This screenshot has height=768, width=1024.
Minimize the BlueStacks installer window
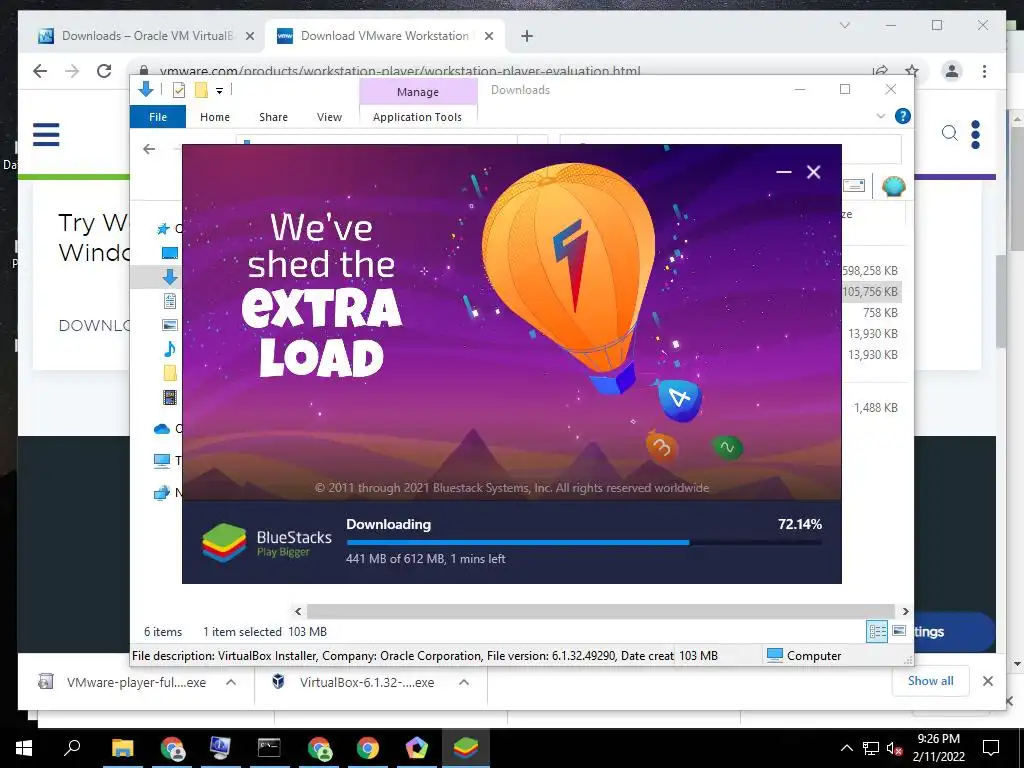coord(784,172)
